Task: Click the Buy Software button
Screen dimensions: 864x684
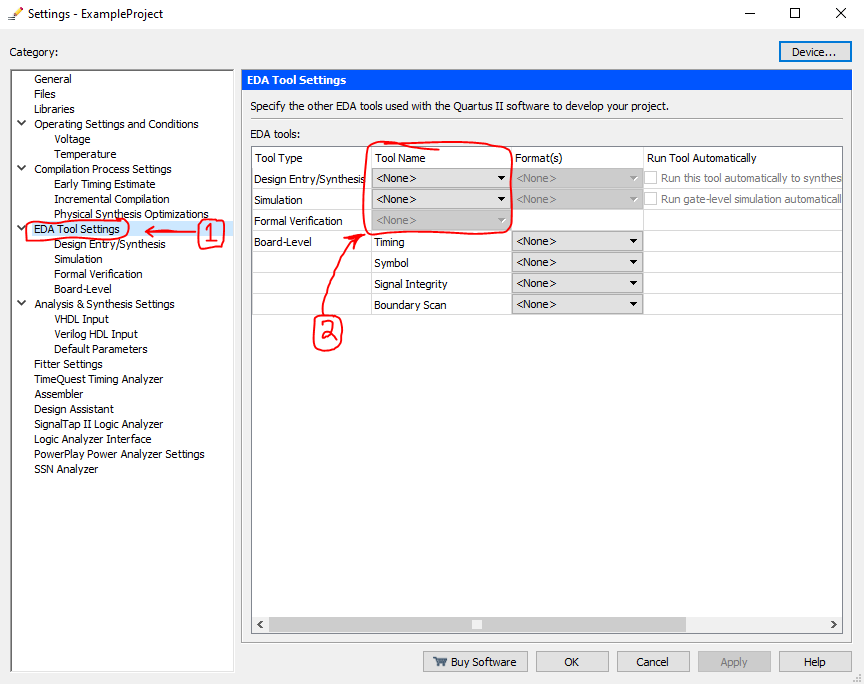Action: click(x=475, y=661)
